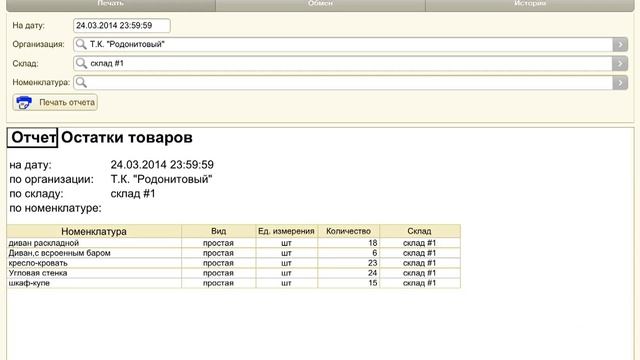Click the search magnifier in Организация field
Screen dimensions: 640x360
(81, 44)
